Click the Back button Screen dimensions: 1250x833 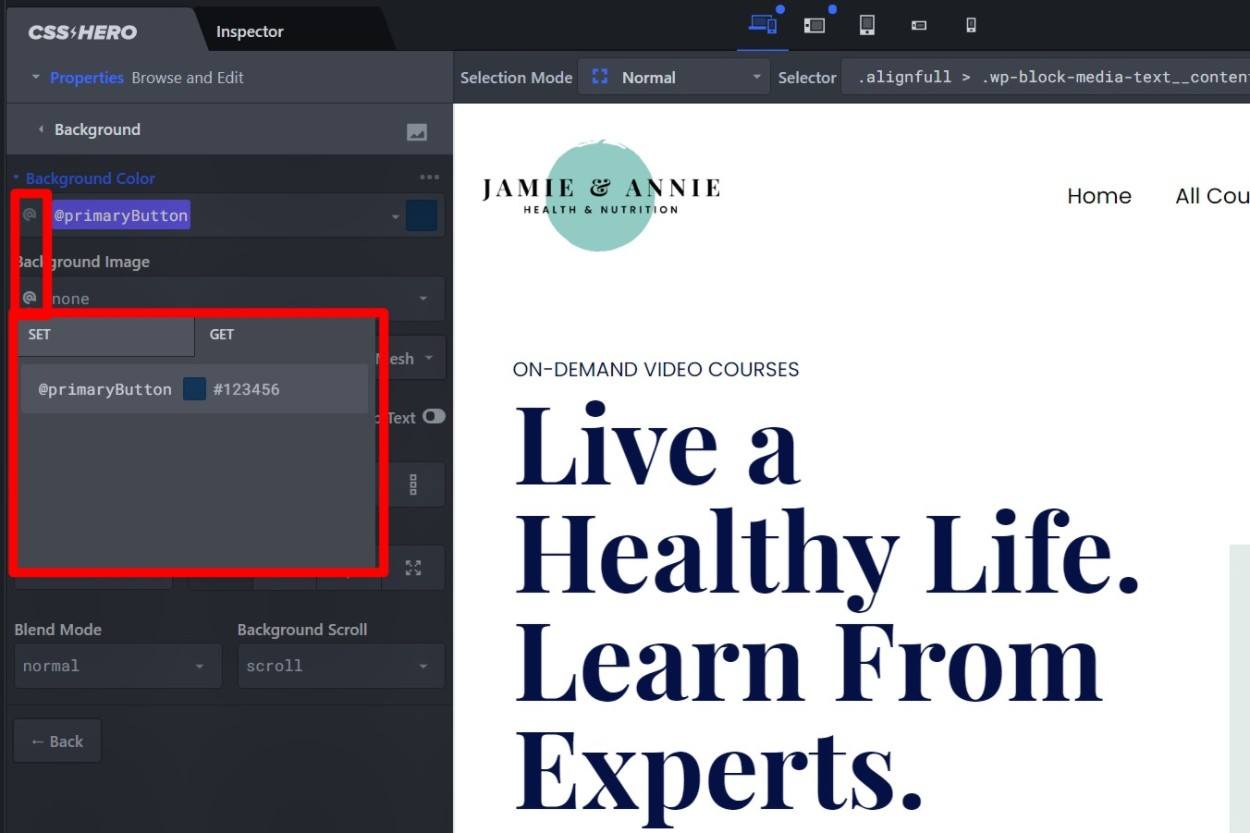(57, 741)
